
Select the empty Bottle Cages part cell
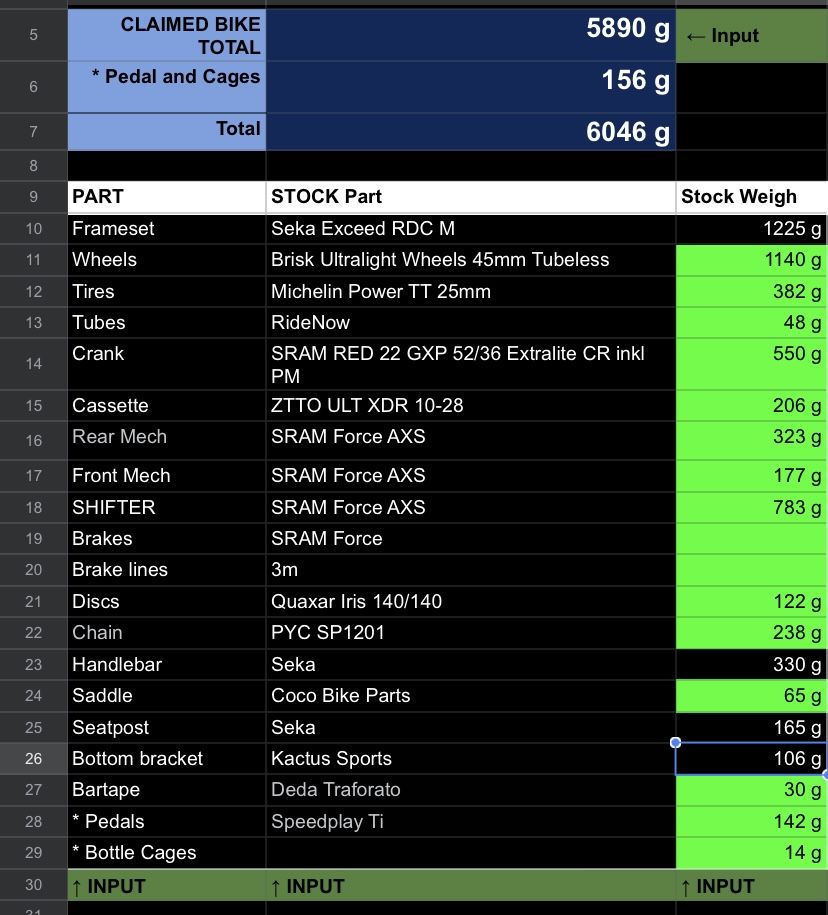pyautogui.click(x=470, y=853)
